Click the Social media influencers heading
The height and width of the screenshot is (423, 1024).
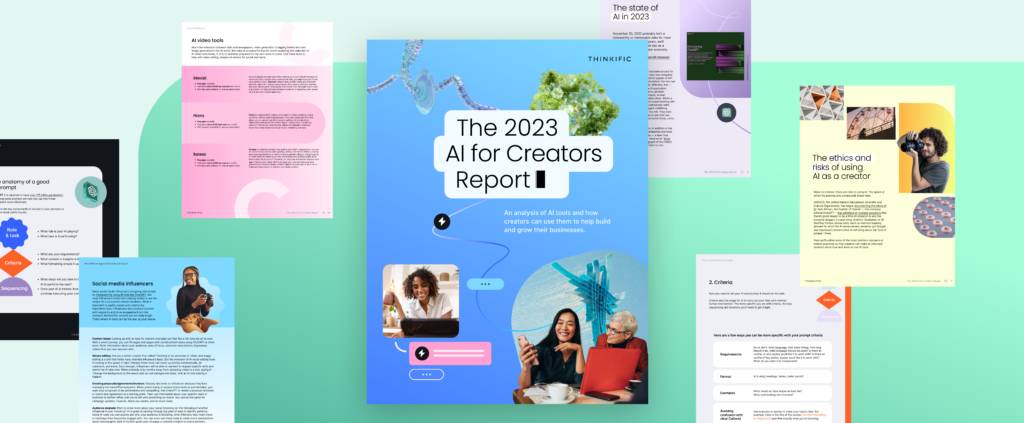125,284
